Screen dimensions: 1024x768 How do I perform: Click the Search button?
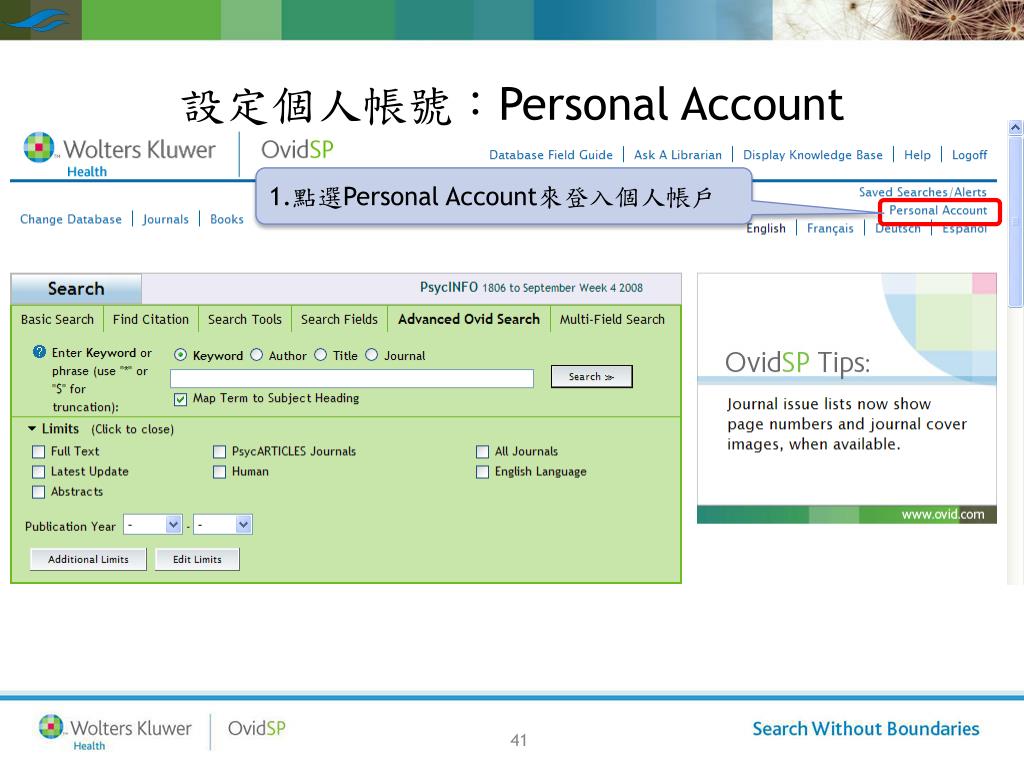(x=592, y=377)
